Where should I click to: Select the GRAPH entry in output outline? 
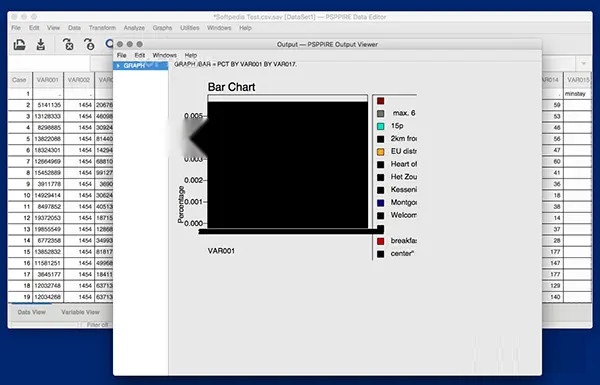coord(134,66)
